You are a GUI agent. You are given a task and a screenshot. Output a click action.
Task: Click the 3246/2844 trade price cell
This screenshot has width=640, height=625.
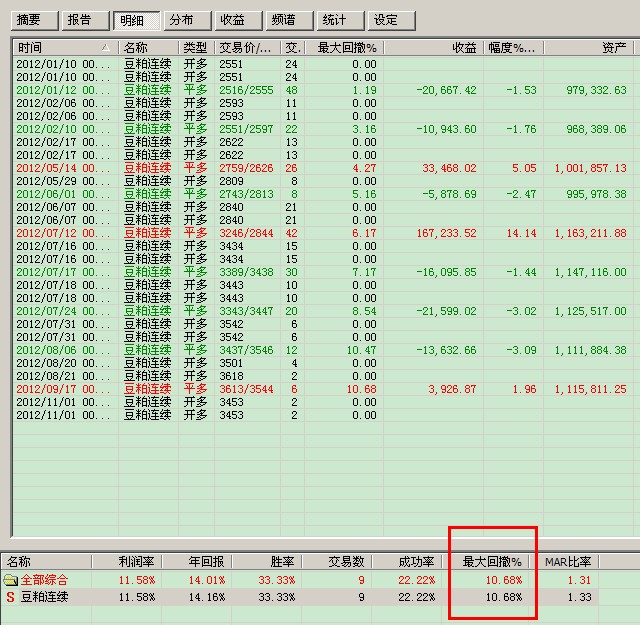click(x=246, y=233)
